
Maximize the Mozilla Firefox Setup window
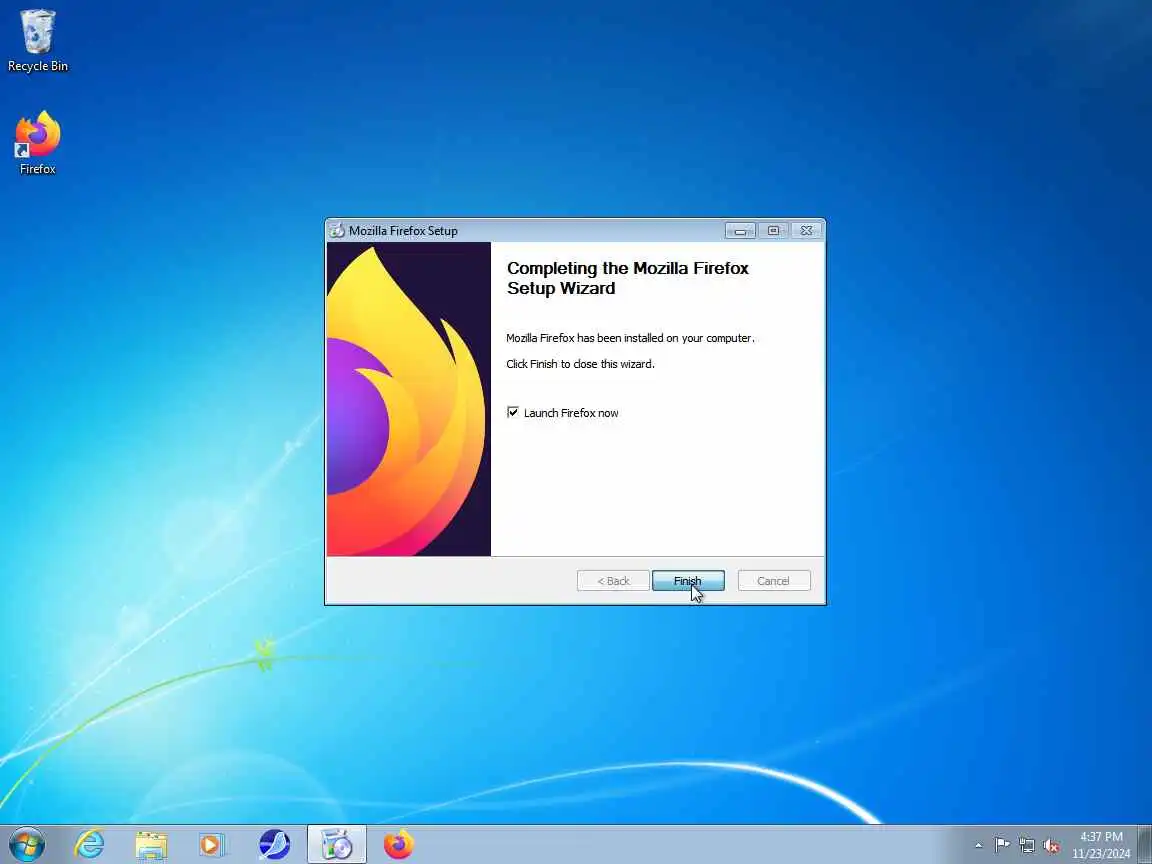pos(773,231)
